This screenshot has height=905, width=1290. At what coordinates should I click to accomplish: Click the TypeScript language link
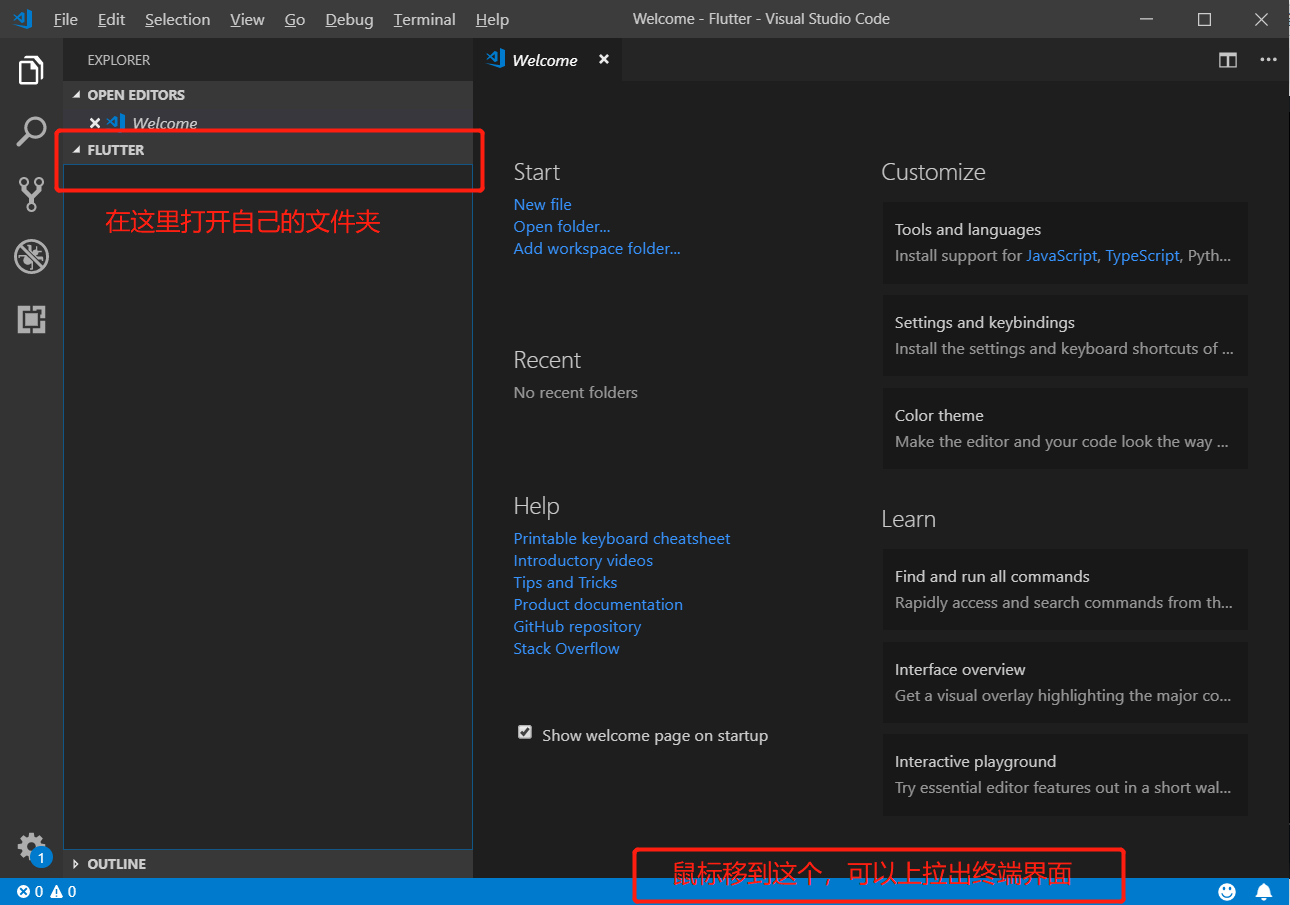[1143, 255]
